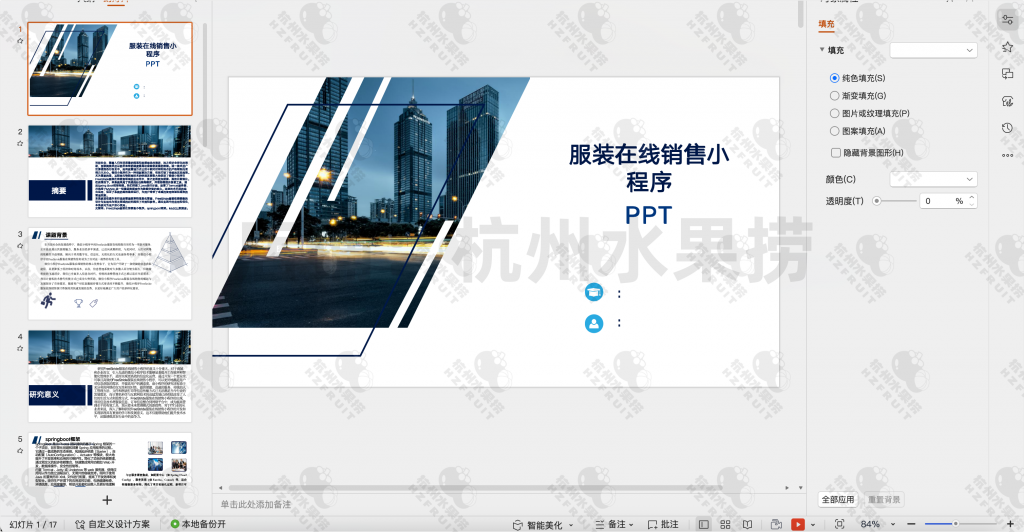Click the blue person icon on slide
This screenshot has width=1024, height=532.
point(594,323)
